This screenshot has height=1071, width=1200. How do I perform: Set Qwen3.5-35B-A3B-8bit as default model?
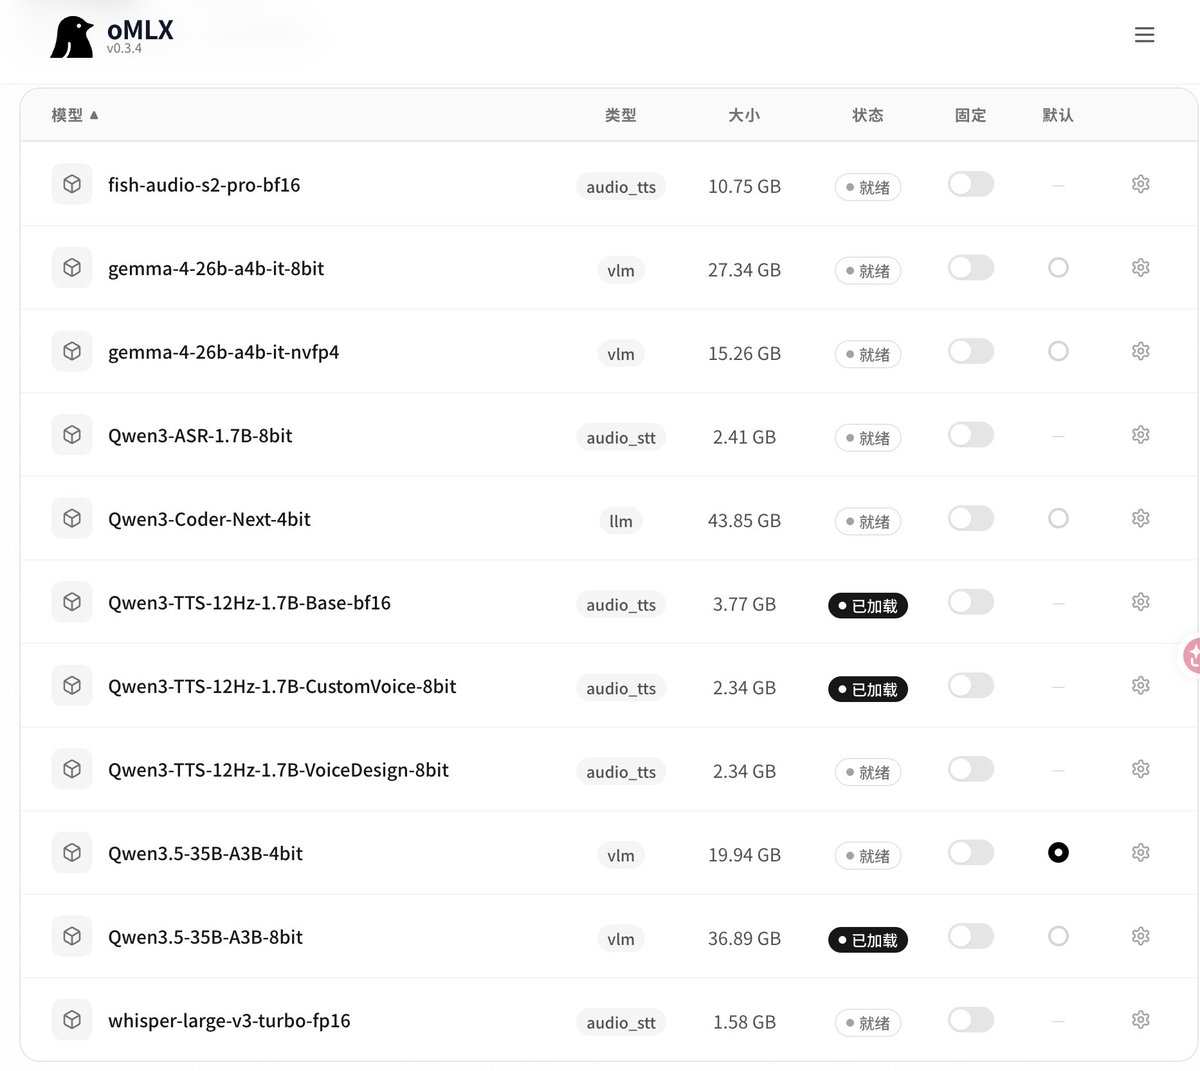[x=1058, y=936]
